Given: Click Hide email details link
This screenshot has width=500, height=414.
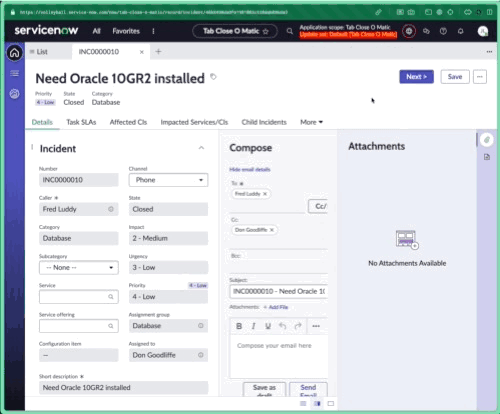Looking at the screenshot, I should [x=250, y=169].
